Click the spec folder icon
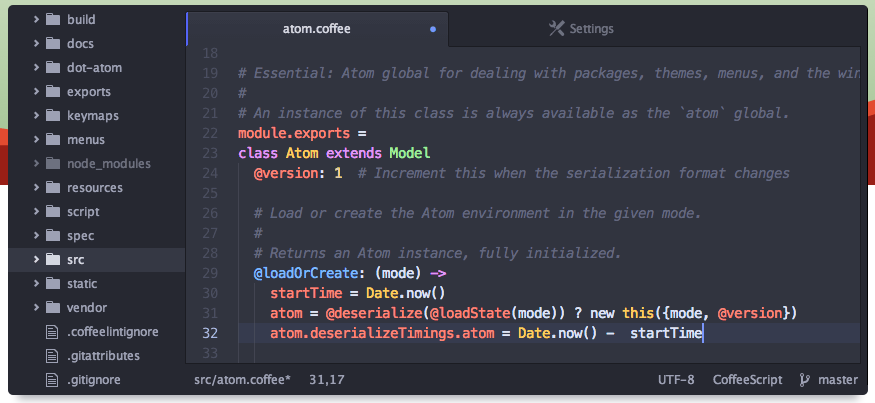The width and height of the screenshot is (875, 403). 52,236
